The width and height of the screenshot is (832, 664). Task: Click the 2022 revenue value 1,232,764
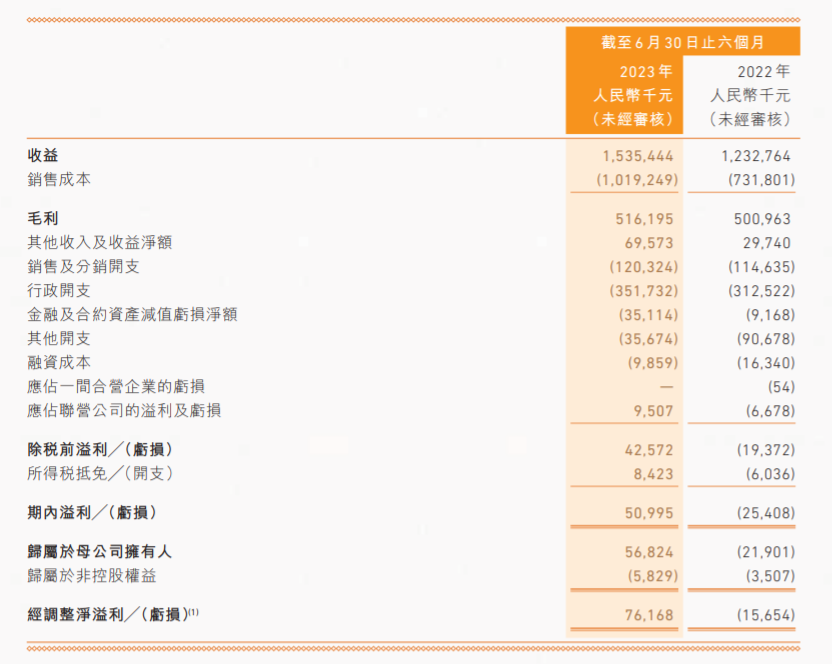click(756, 156)
